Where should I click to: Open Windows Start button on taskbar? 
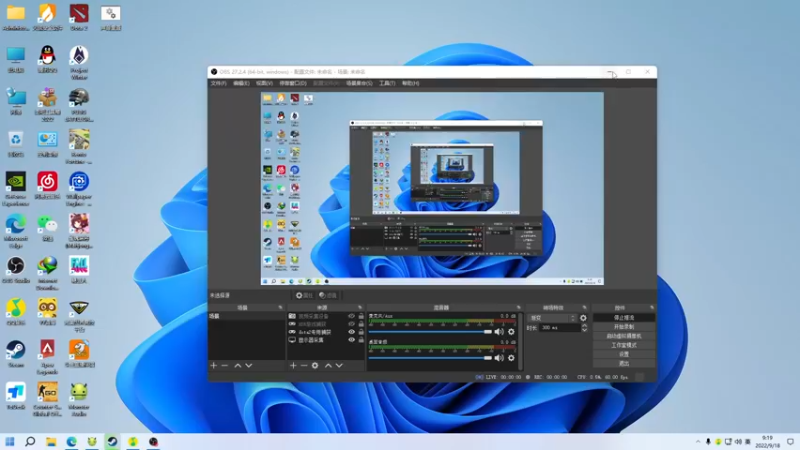[x=10, y=441]
